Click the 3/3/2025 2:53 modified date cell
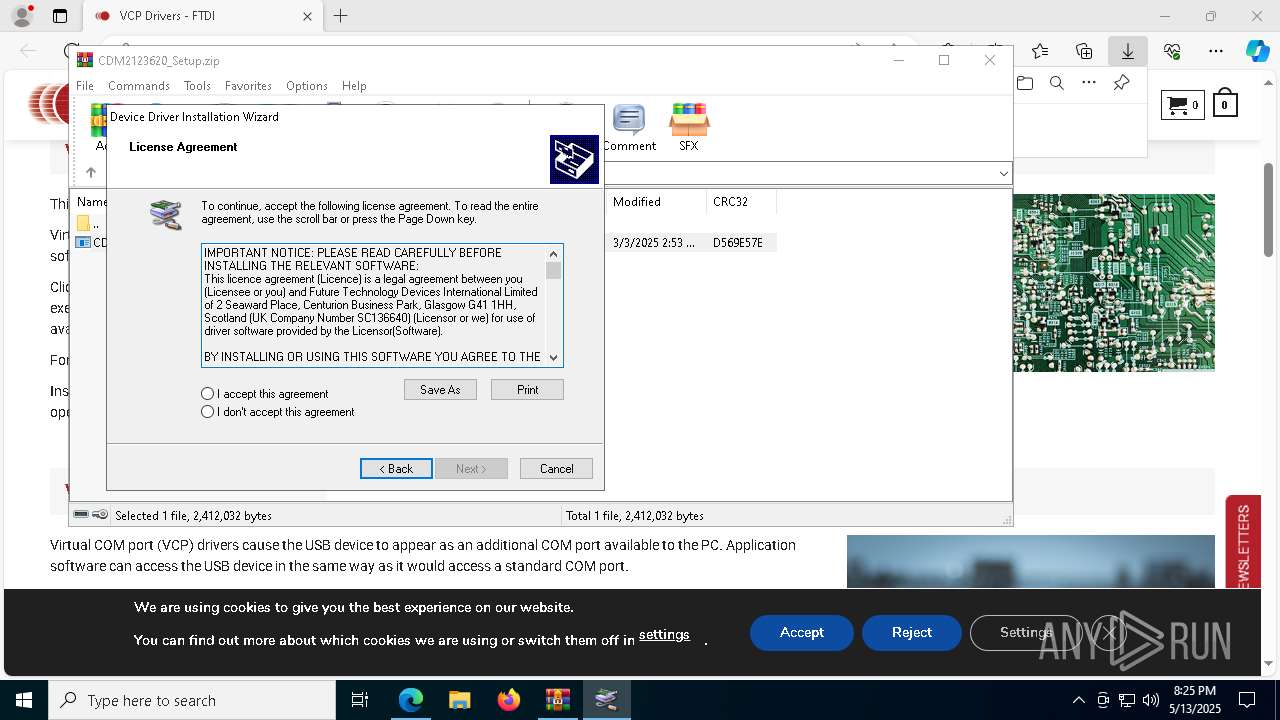Viewport: 1280px width, 720px height. tap(654, 243)
